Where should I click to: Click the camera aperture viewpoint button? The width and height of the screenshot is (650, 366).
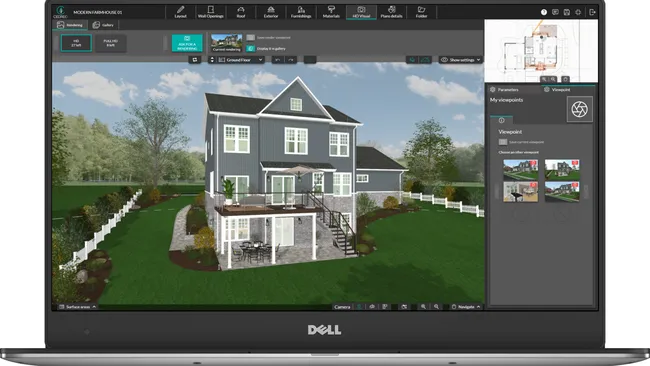pos(580,109)
